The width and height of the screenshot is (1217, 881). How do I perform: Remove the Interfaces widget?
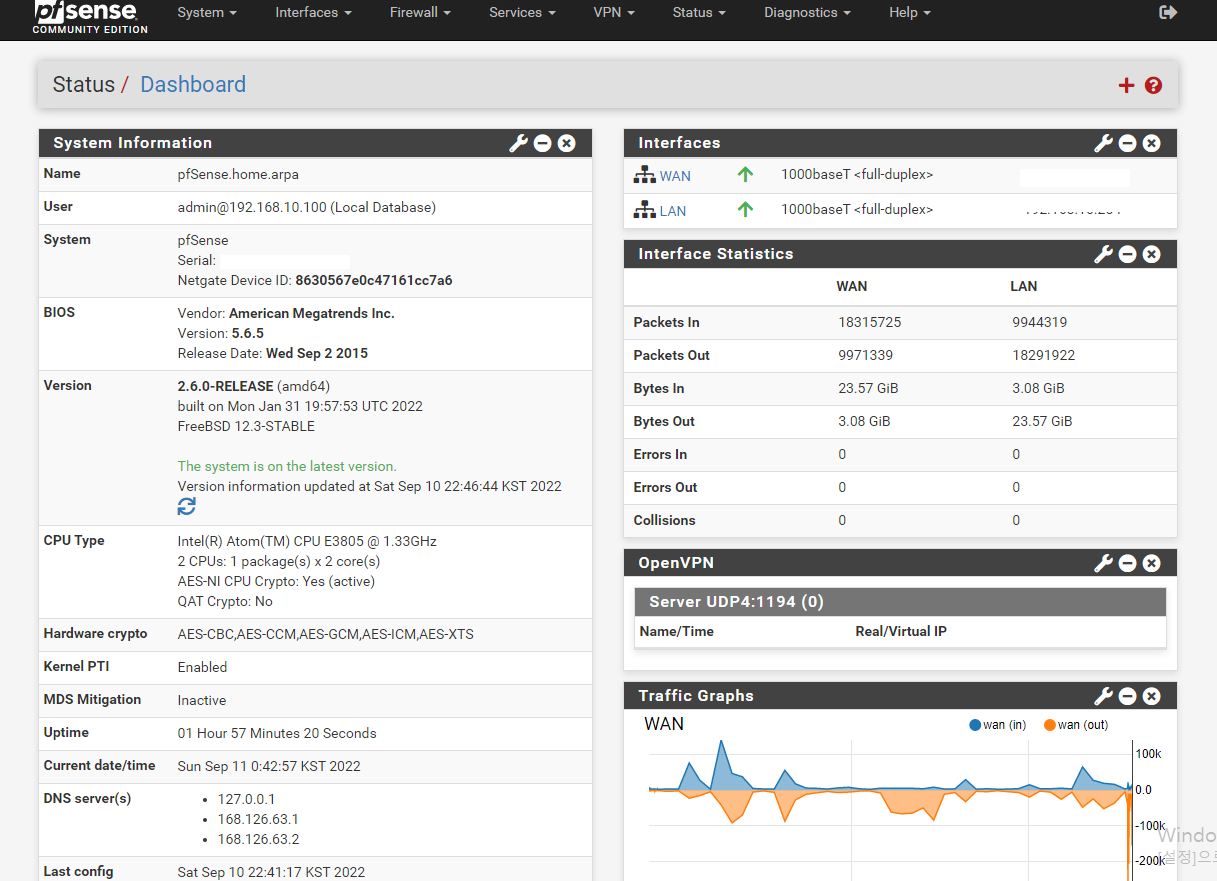[1152, 143]
